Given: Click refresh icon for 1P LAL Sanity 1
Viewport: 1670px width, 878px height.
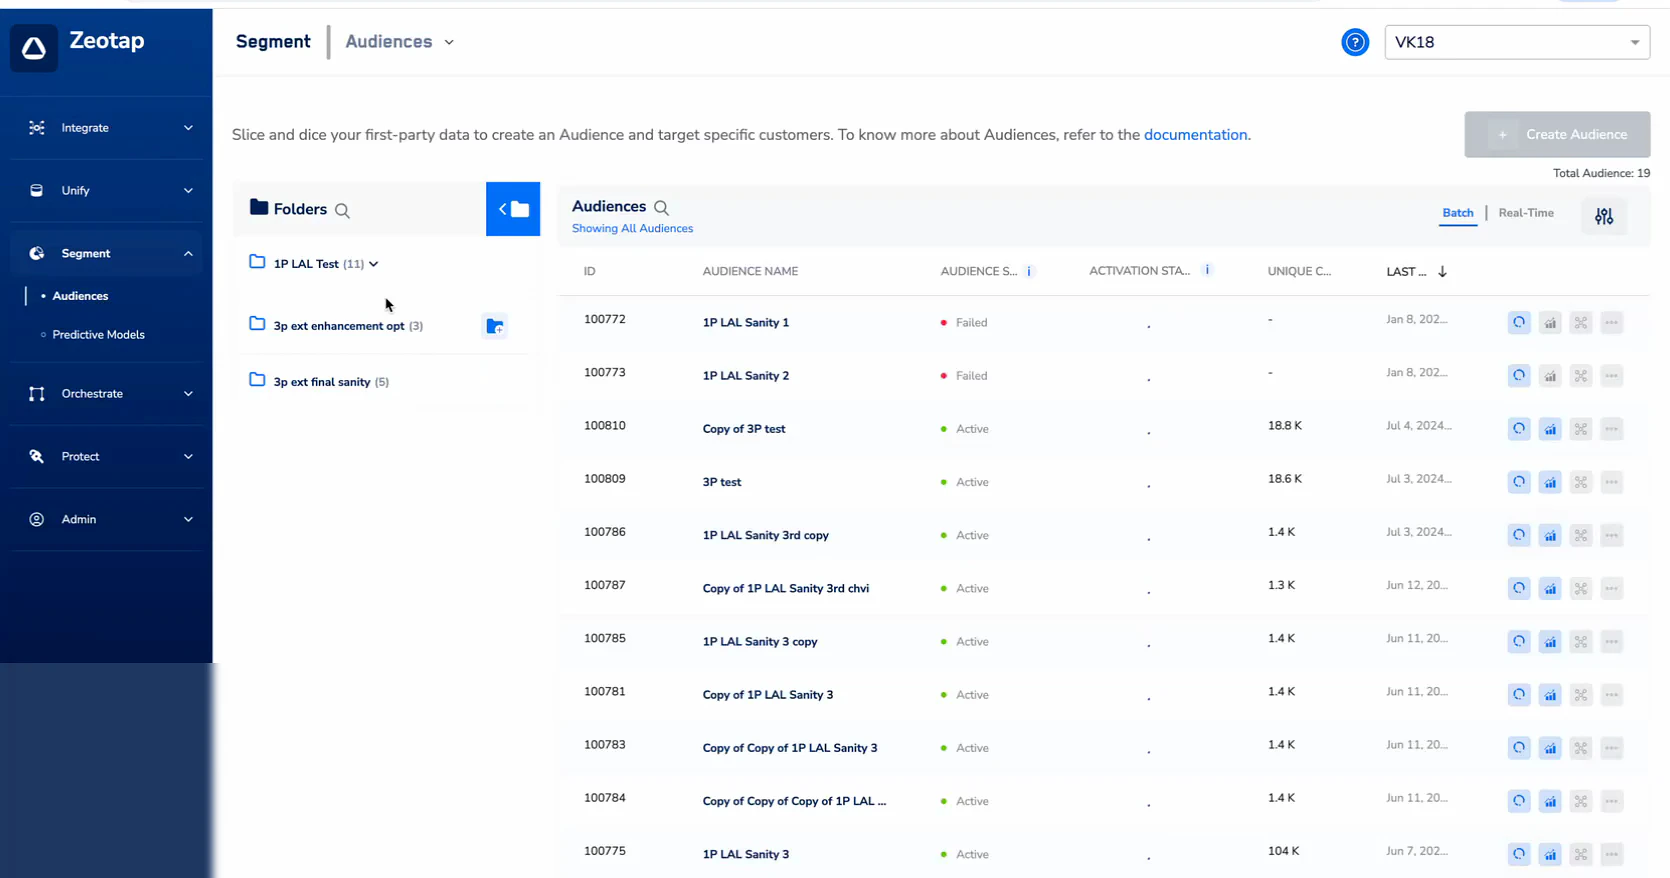Looking at the screenshot, I should click(1519, 322).
